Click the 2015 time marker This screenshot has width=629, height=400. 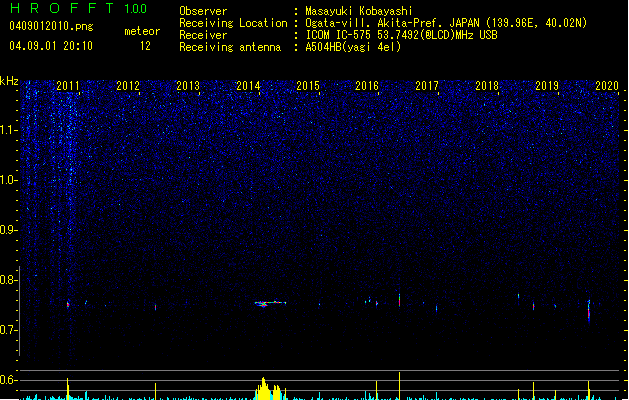[308, 86]
